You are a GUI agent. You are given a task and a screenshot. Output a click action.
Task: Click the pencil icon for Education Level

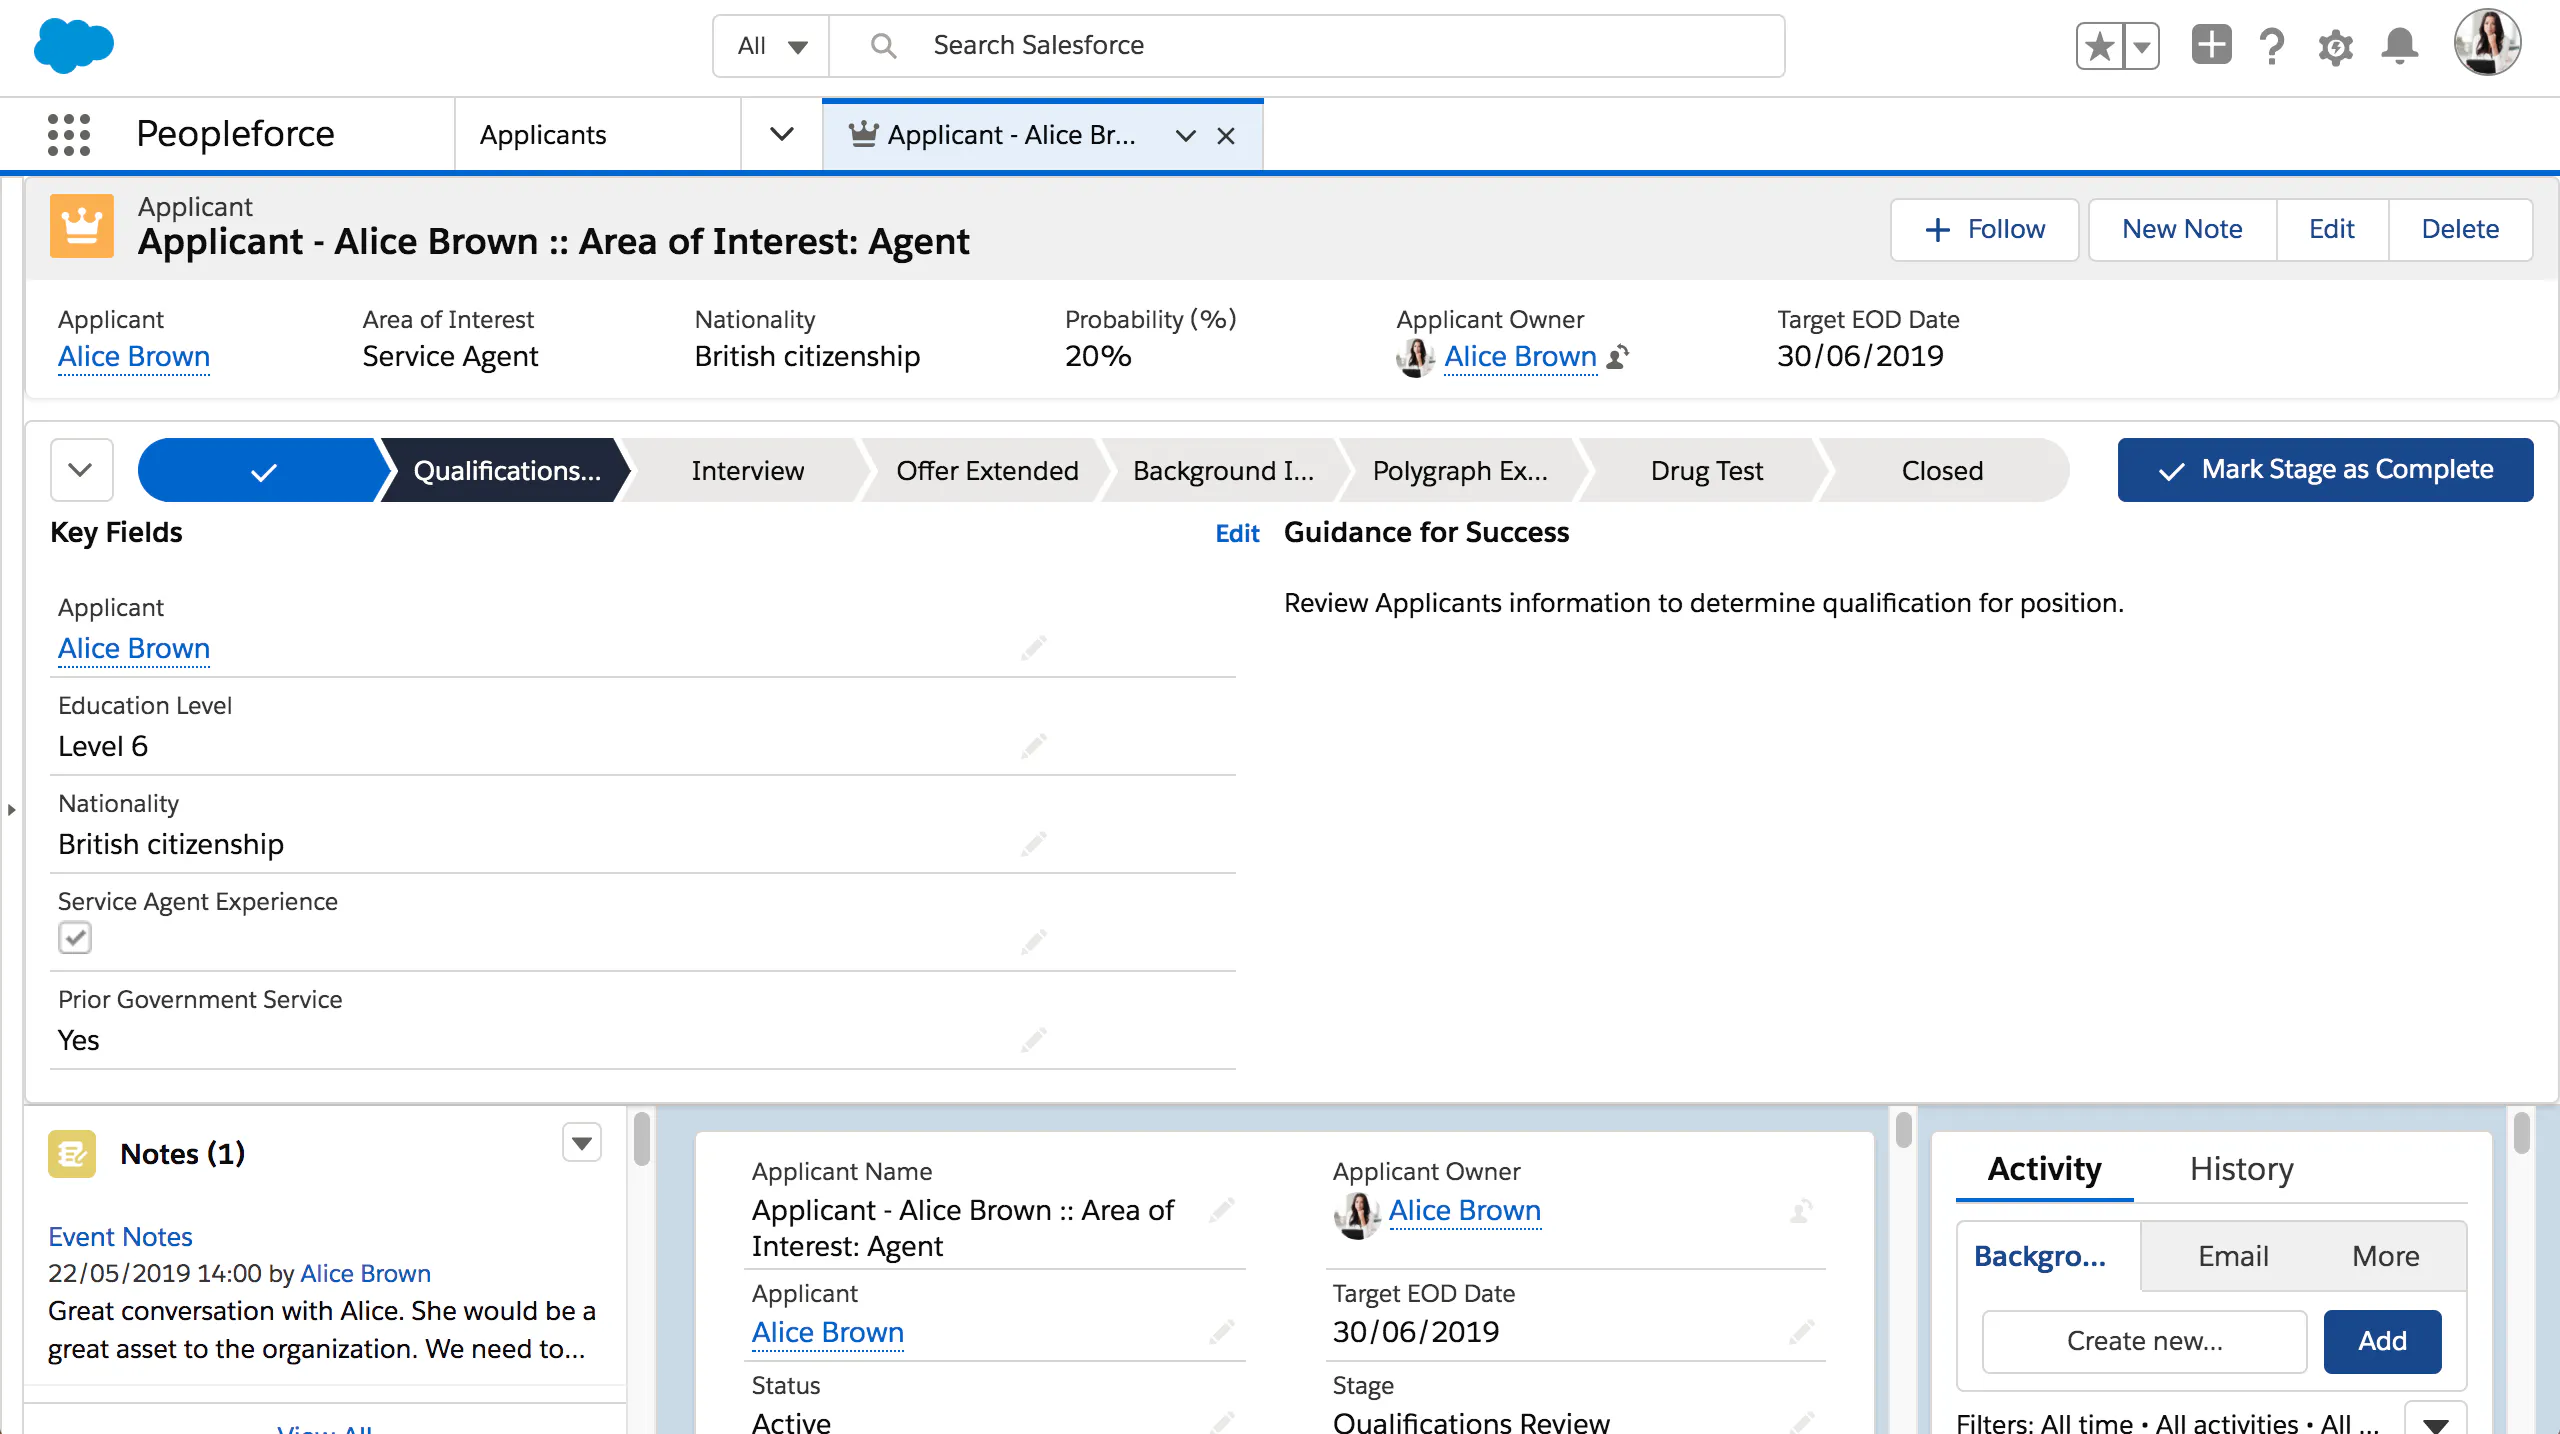pos(1033,746)
